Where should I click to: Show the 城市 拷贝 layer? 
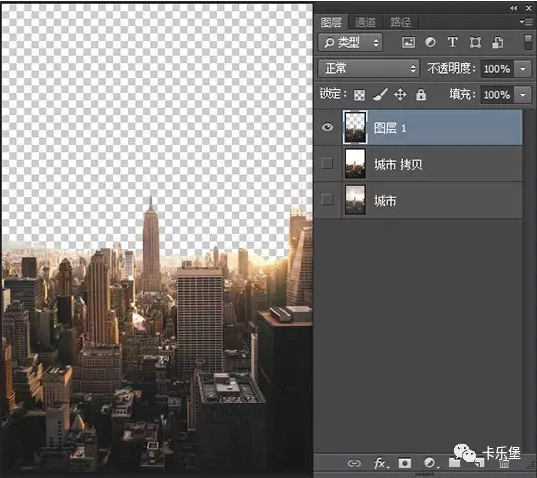point(327,163)
